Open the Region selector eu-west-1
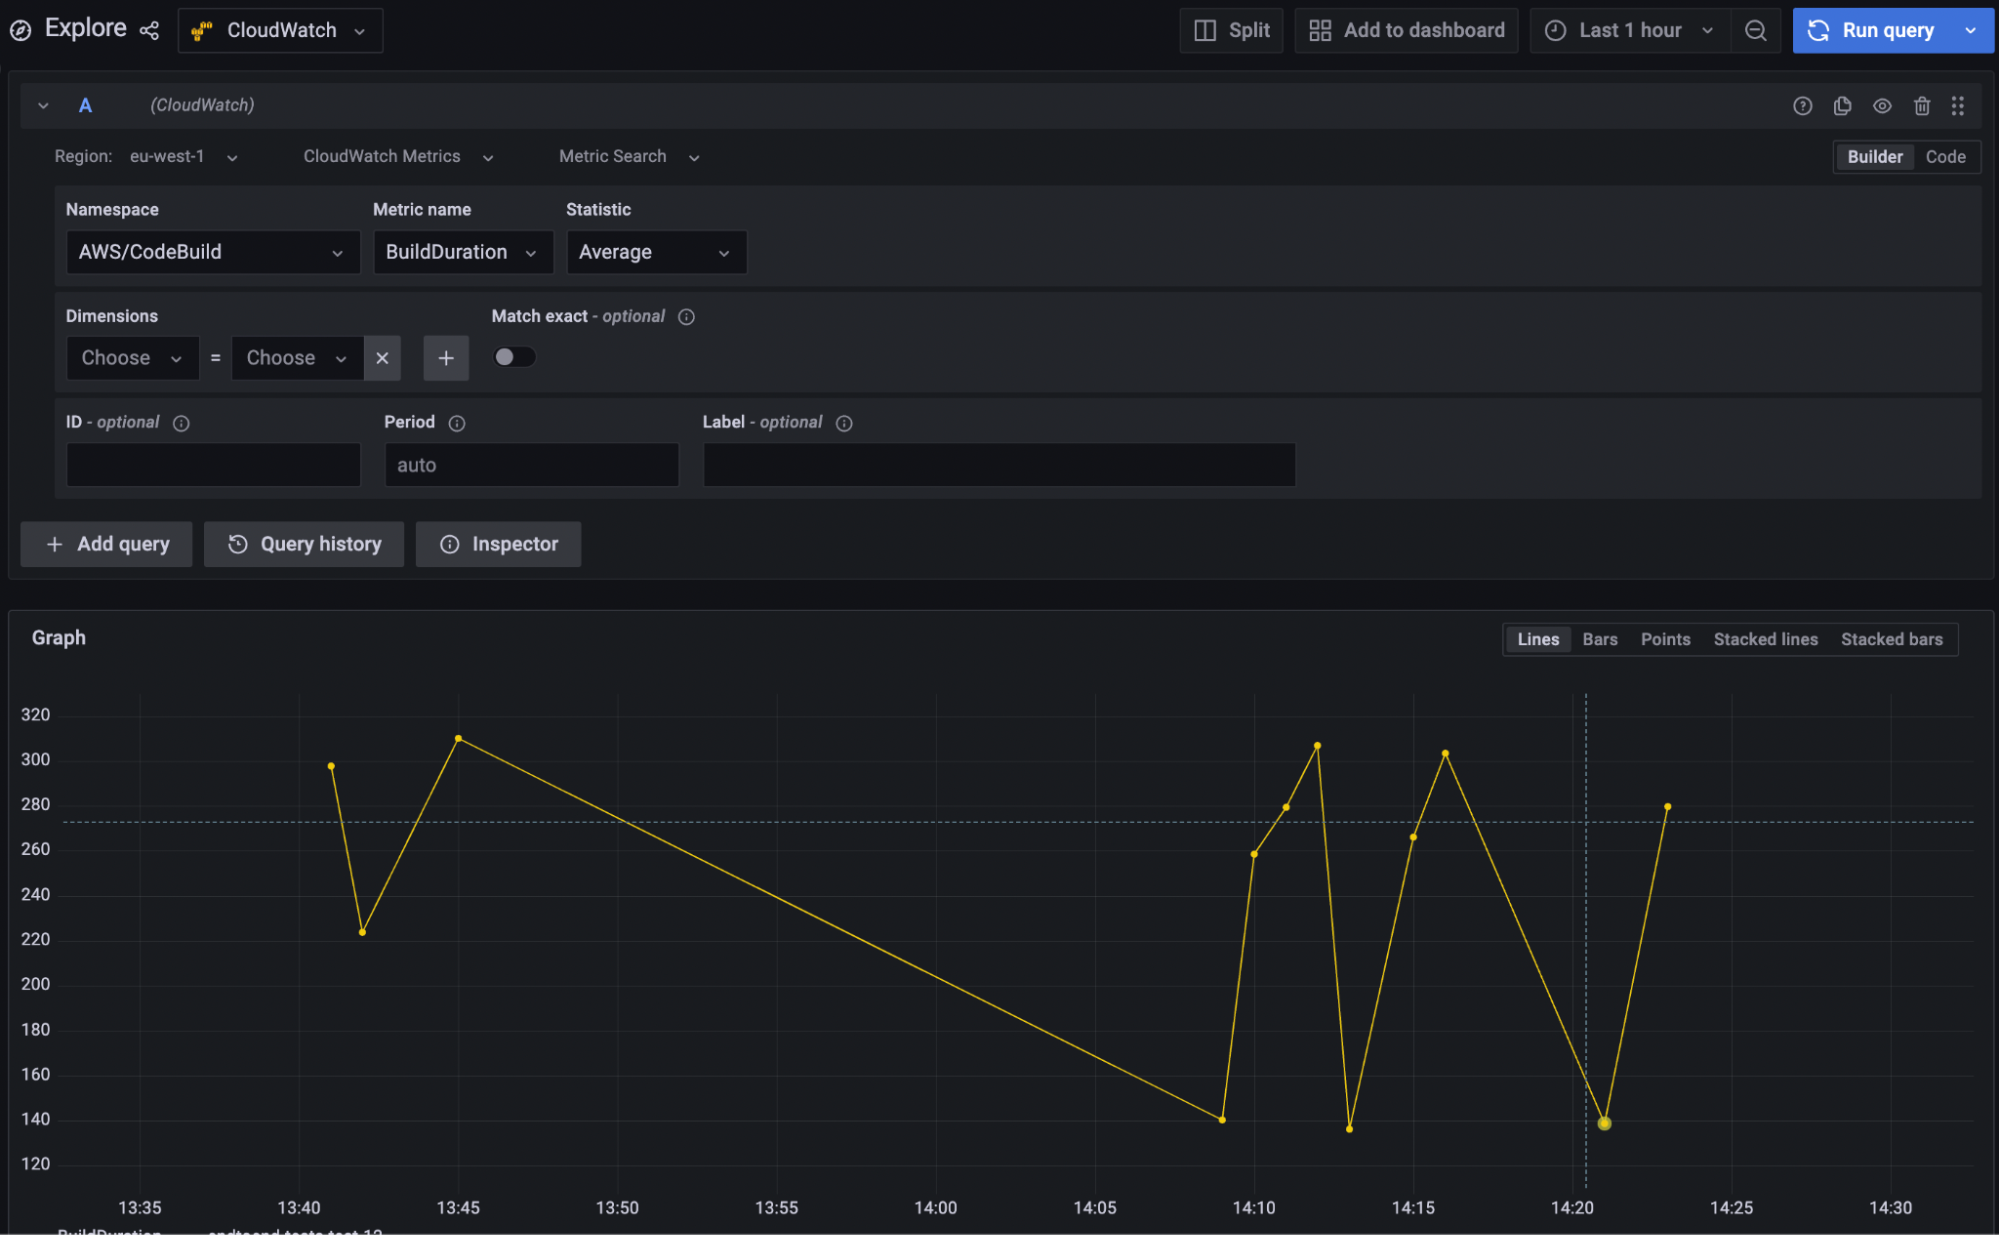This screenshot has height=1235, width=1999. tap(182, 156)
